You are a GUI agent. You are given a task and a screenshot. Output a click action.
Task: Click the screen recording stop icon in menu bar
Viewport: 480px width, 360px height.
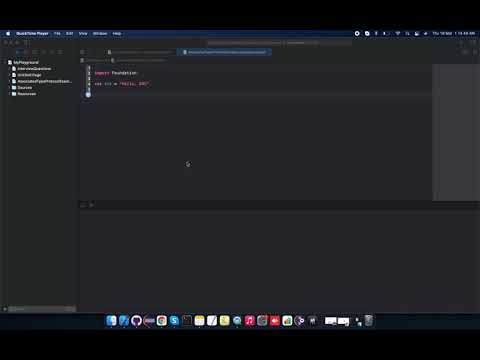click(x=357, y=34)
